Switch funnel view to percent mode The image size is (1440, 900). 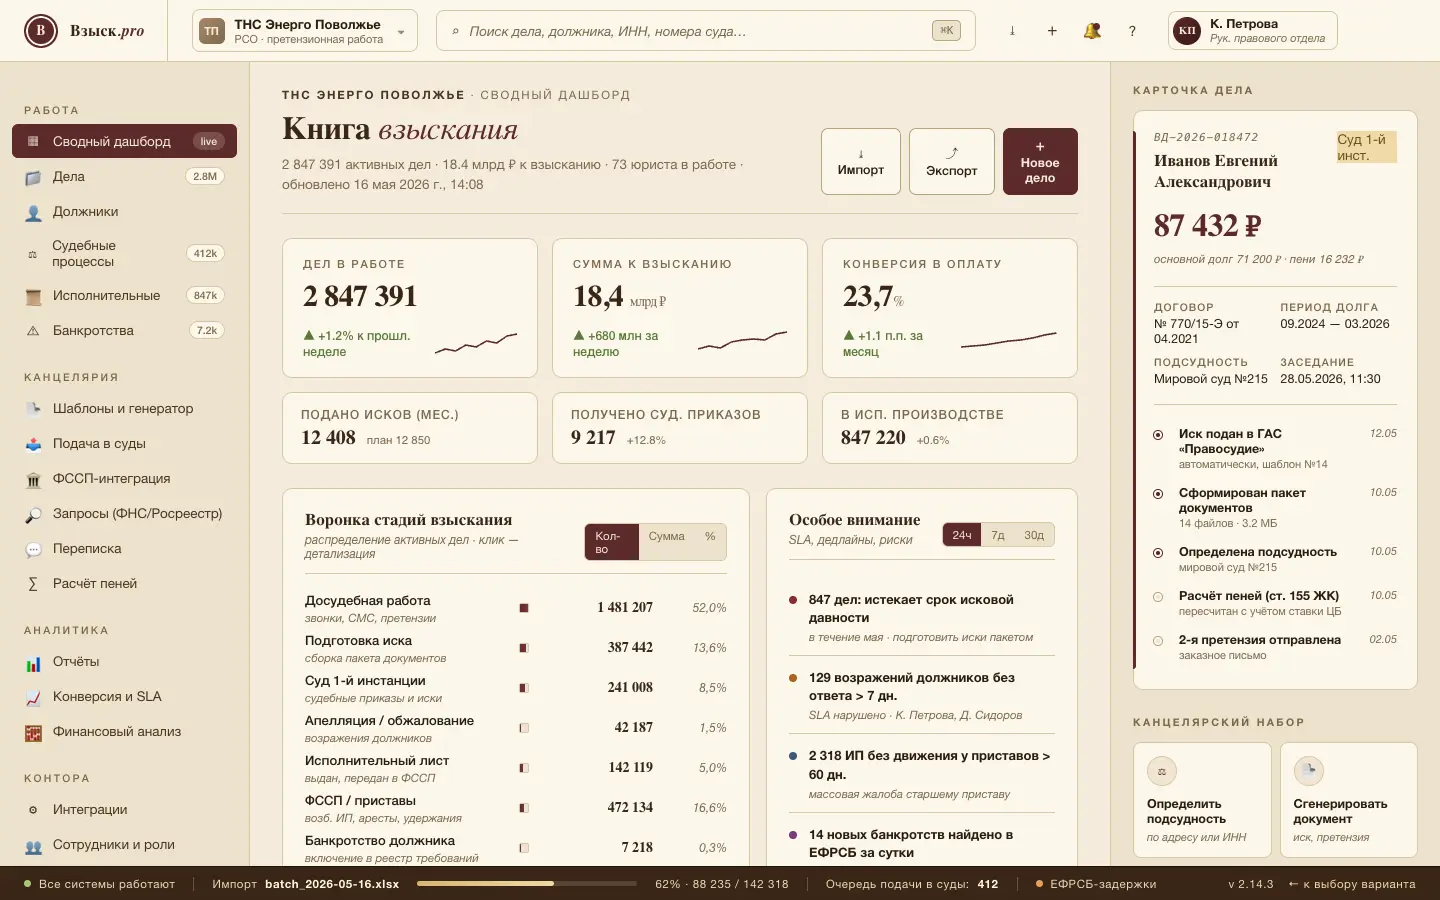click(x=710, y=537)
